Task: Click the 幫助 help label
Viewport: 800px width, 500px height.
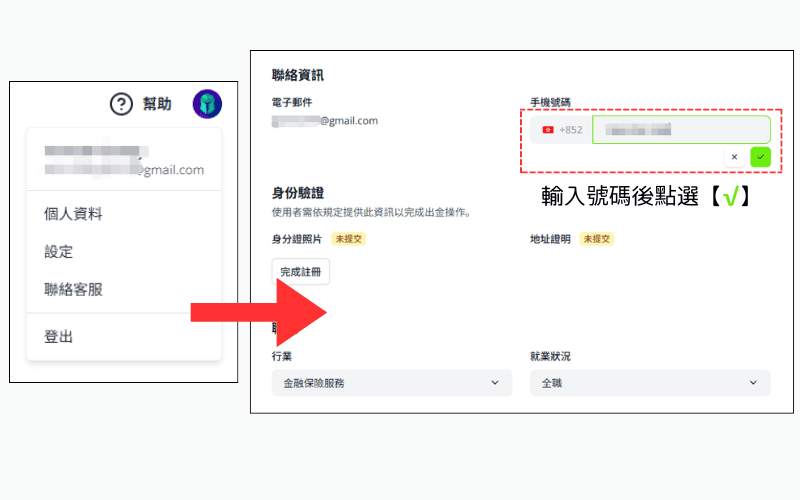Action: coord(157,104)
